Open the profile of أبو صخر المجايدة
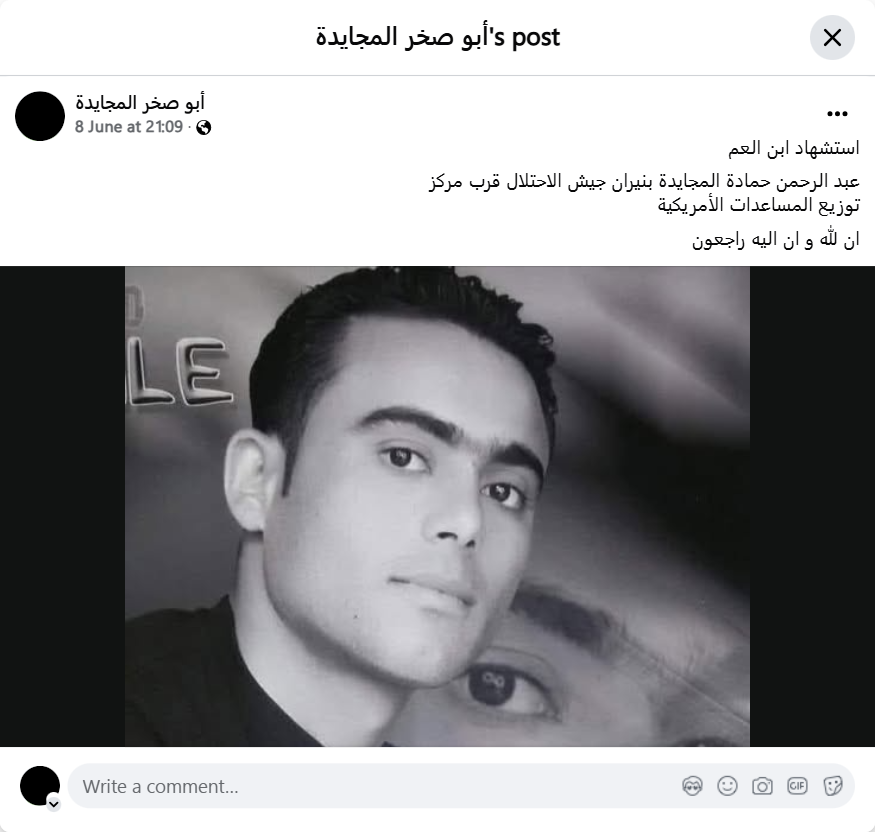The image size is (875, 832). [x=140, y=103]
